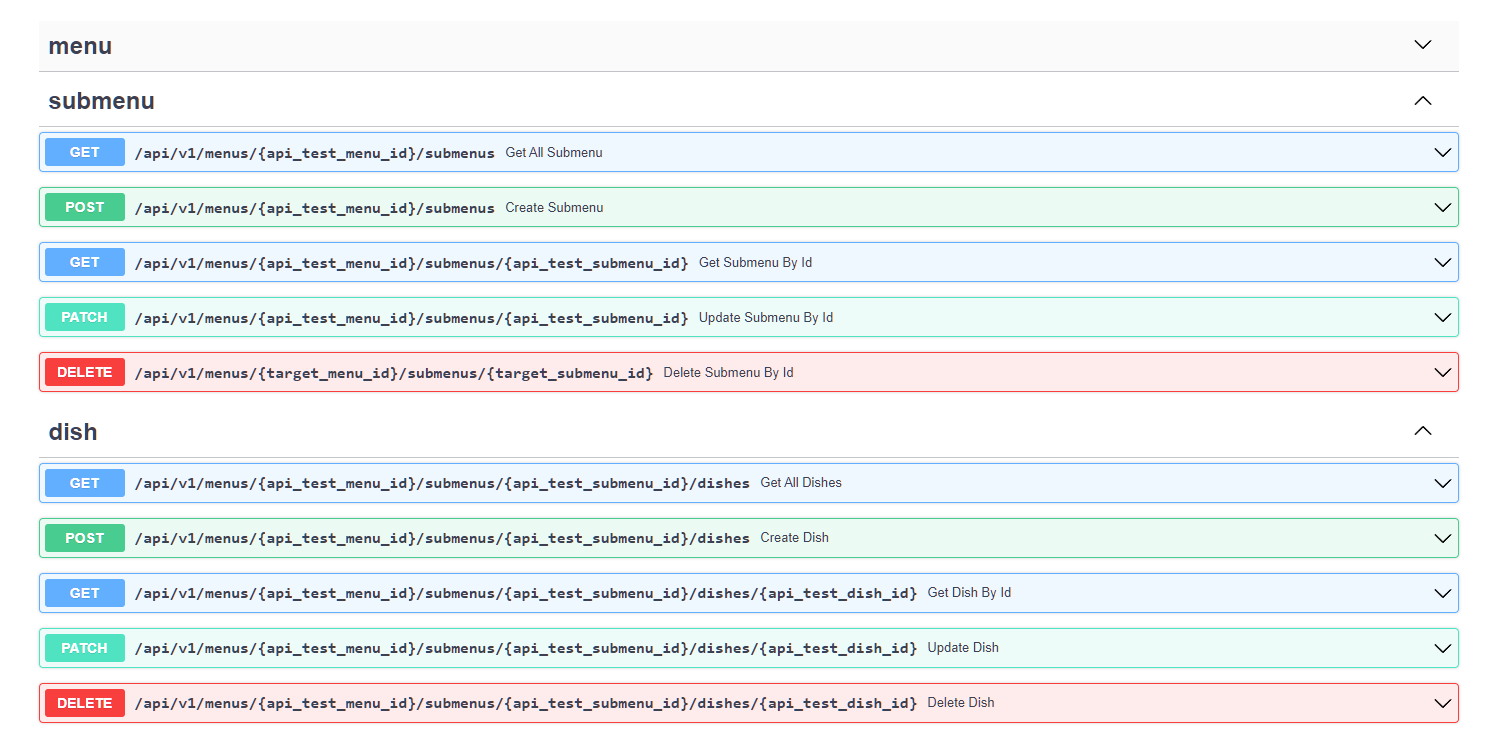This screenshot has width=1486, height=740.
Task: Click the GET badge on Get All Submenu
Action: [84, 152]
